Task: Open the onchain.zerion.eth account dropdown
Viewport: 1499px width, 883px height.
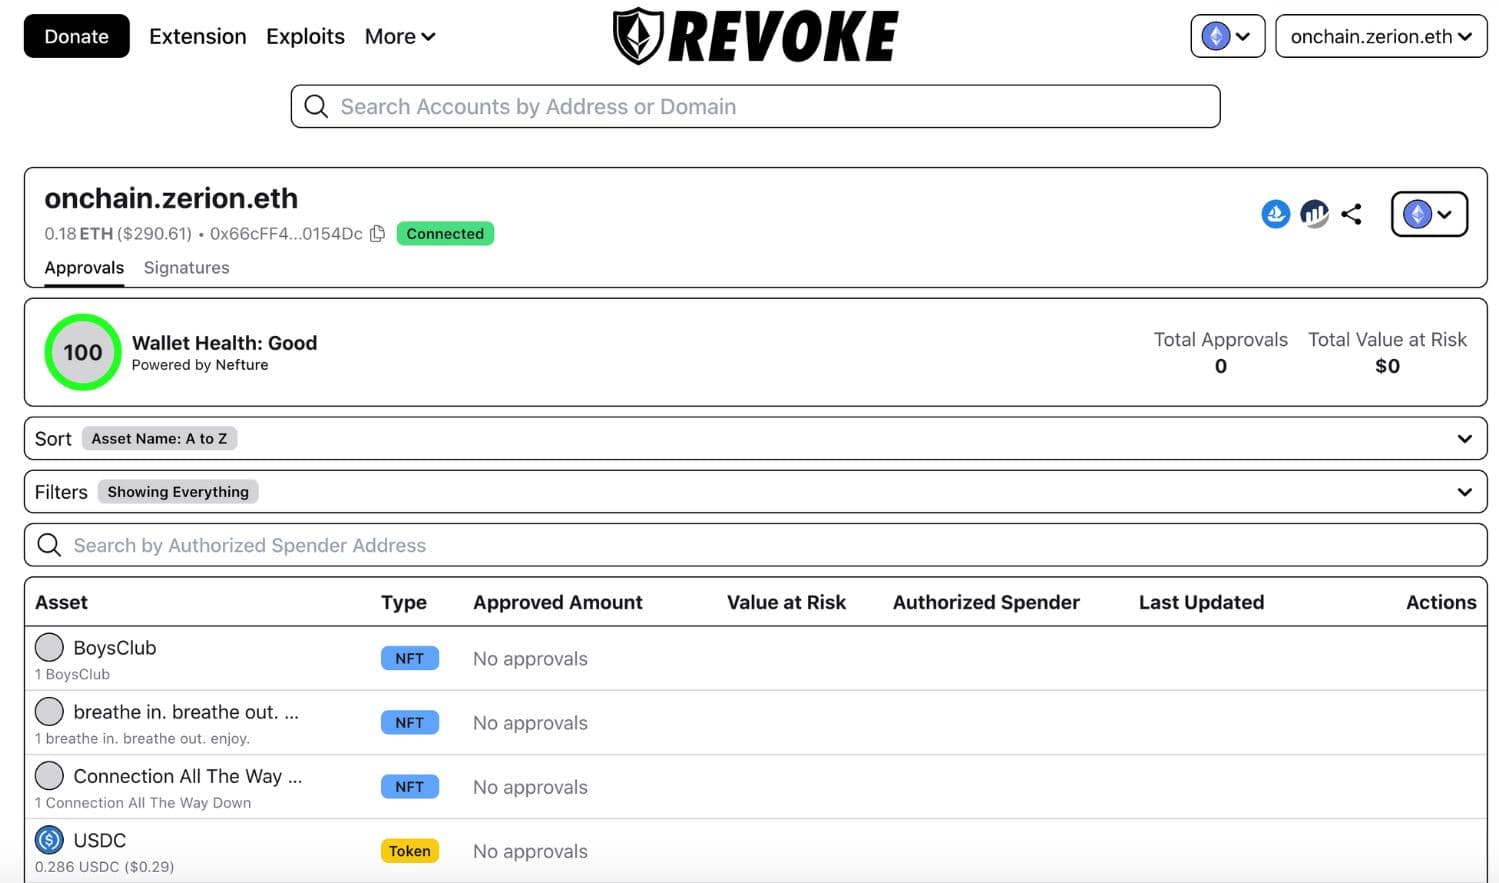Action: click(1381, 36)
